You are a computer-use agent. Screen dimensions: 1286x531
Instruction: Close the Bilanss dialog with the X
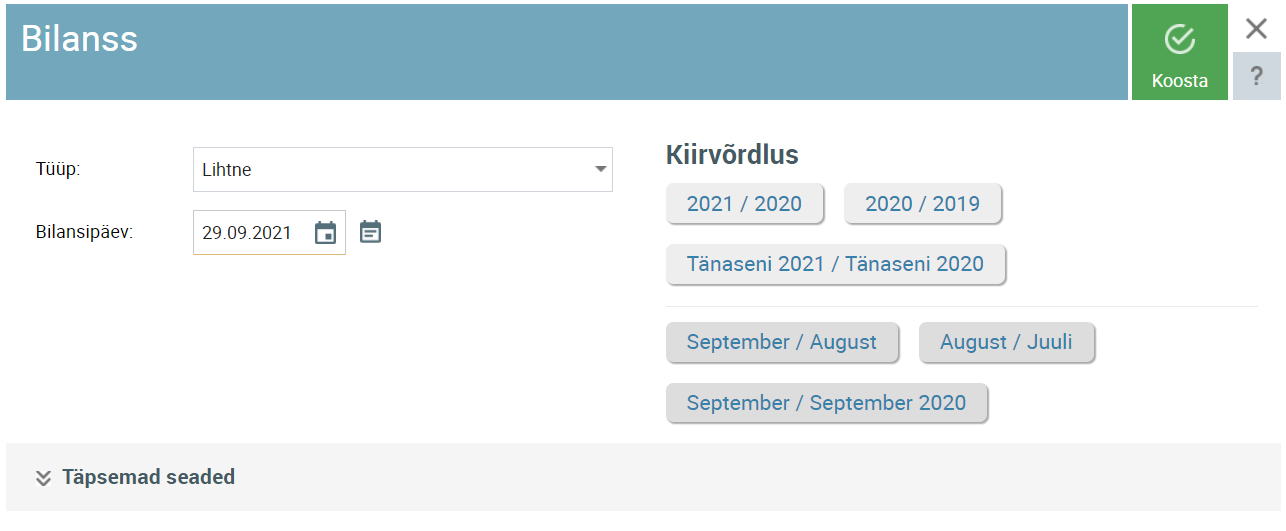pyautogui.click(x=1257, y=29)
